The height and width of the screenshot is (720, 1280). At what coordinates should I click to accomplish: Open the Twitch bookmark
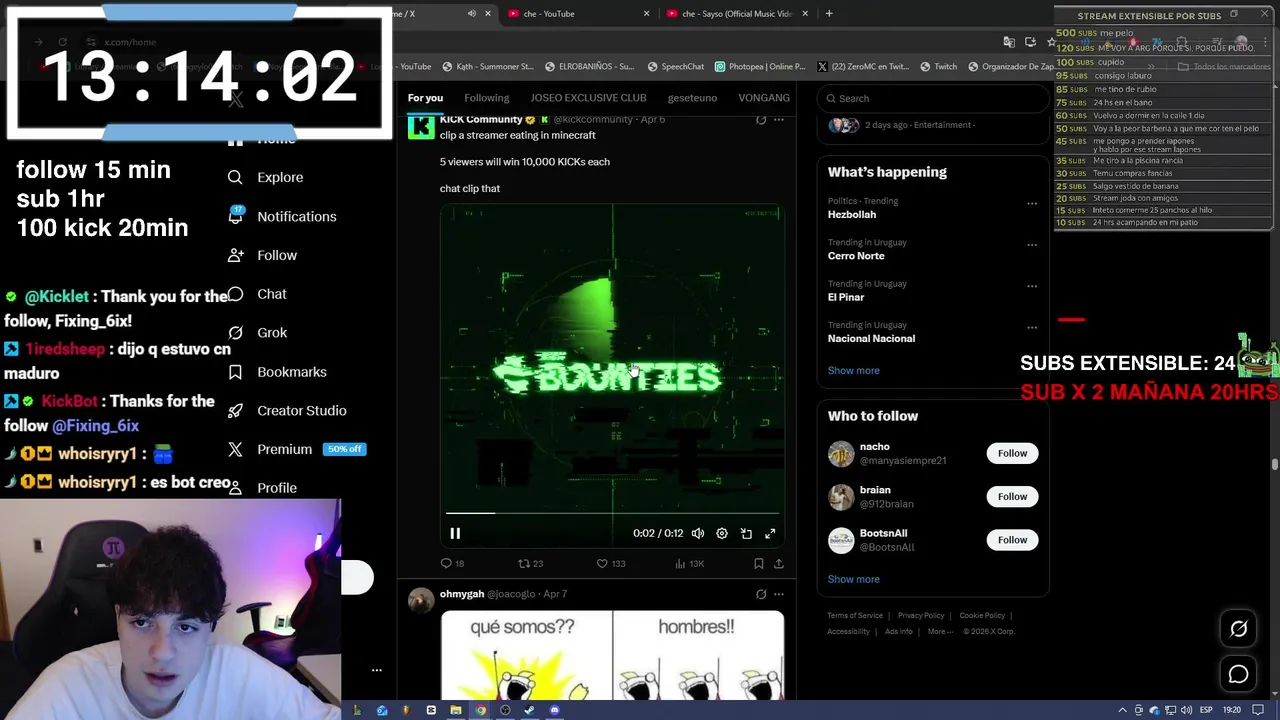click(x=937, y=67)
